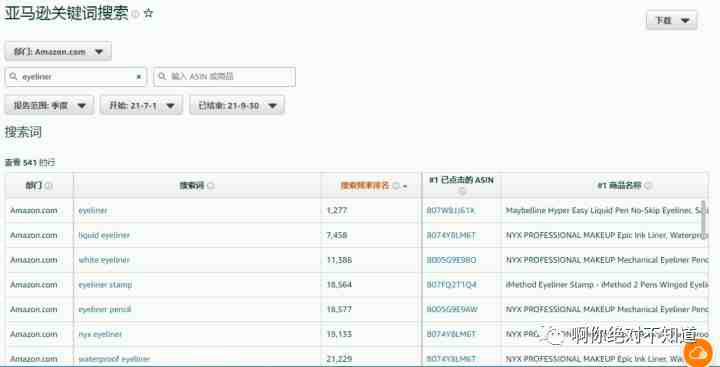Click the info icon under #1 已点击的 ASIN header
The height and width of the screenshot is (367, 720).
tap(461, 191)
